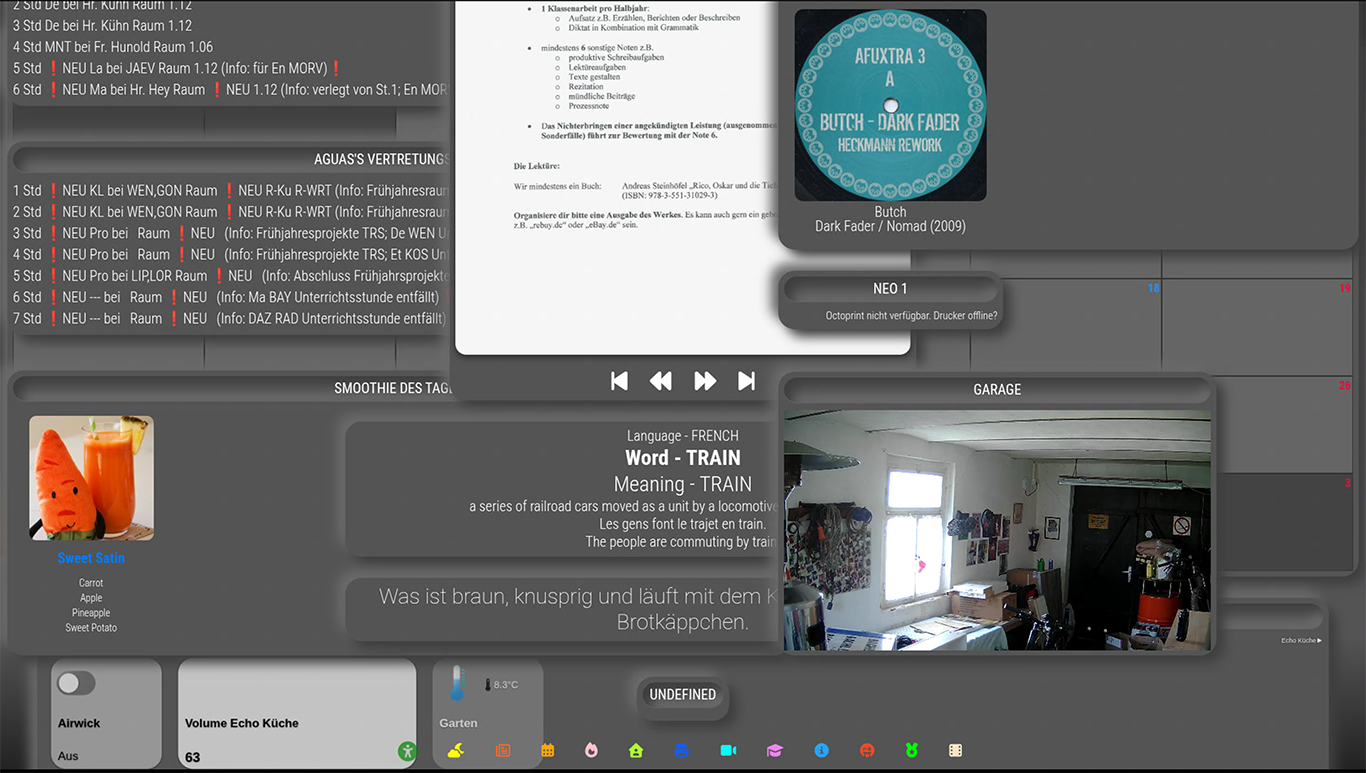Switch to the cyan video camera page
The height and width of the screenshot is (773, 1366).
(728, 750)
